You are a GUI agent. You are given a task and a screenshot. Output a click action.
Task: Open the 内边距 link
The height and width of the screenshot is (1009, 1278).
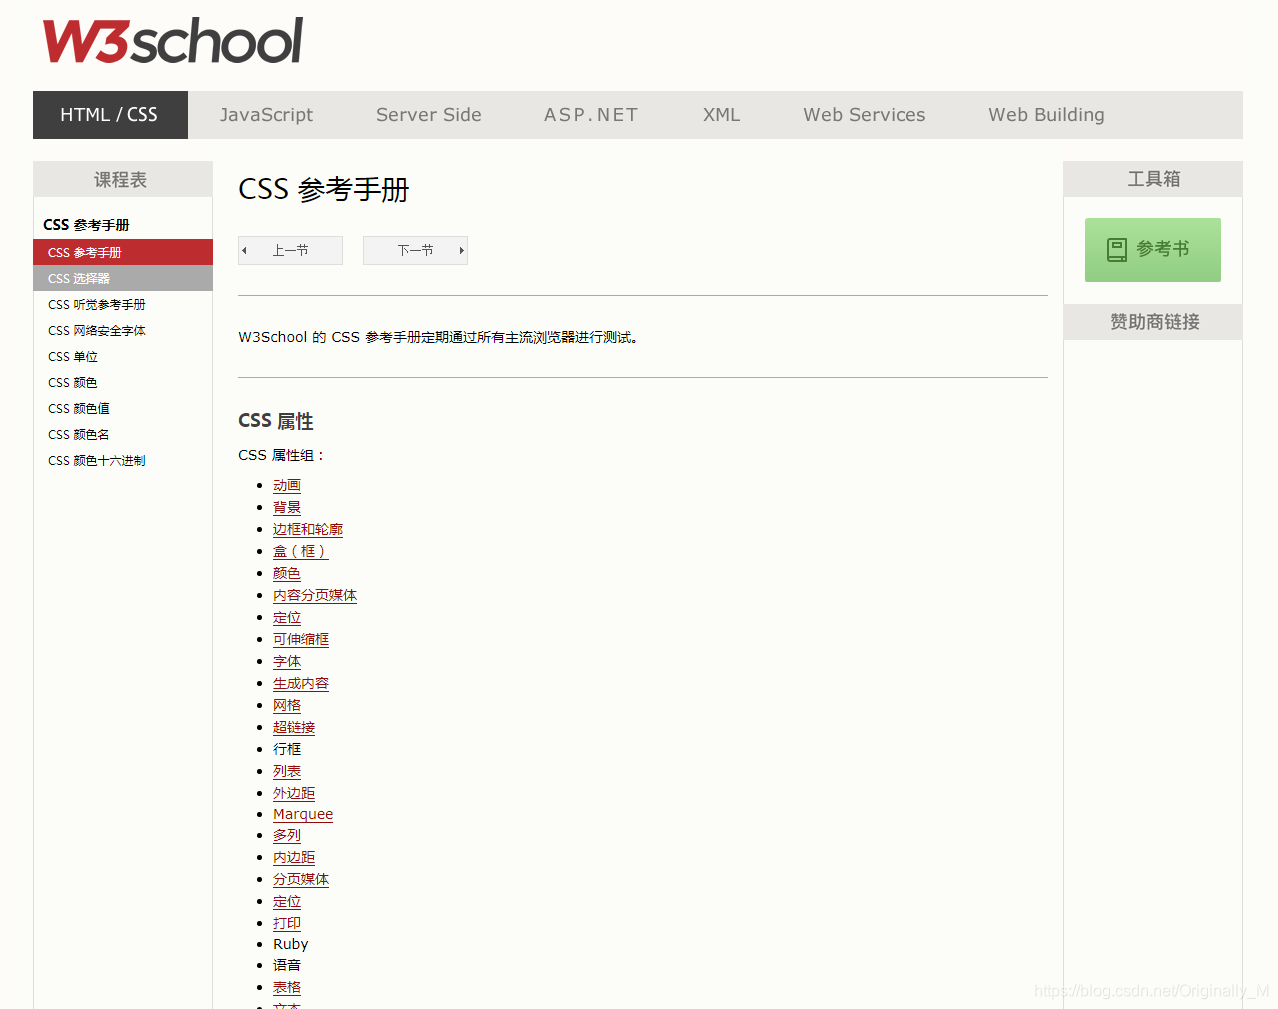click(x=294, y=857)
